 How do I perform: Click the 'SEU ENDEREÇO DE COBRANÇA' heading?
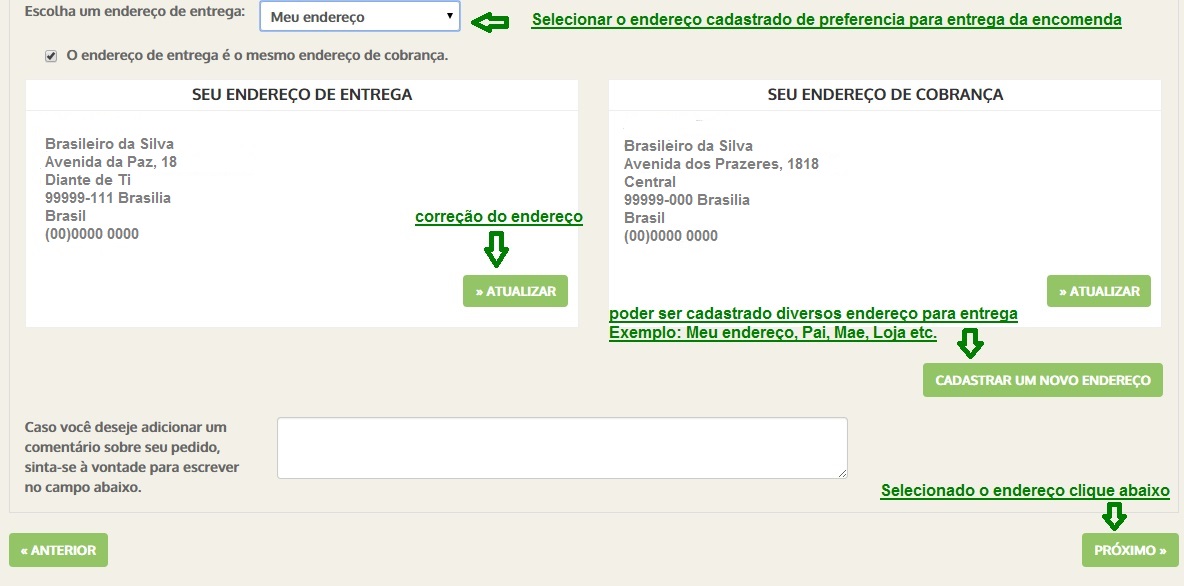pos(885,94)
